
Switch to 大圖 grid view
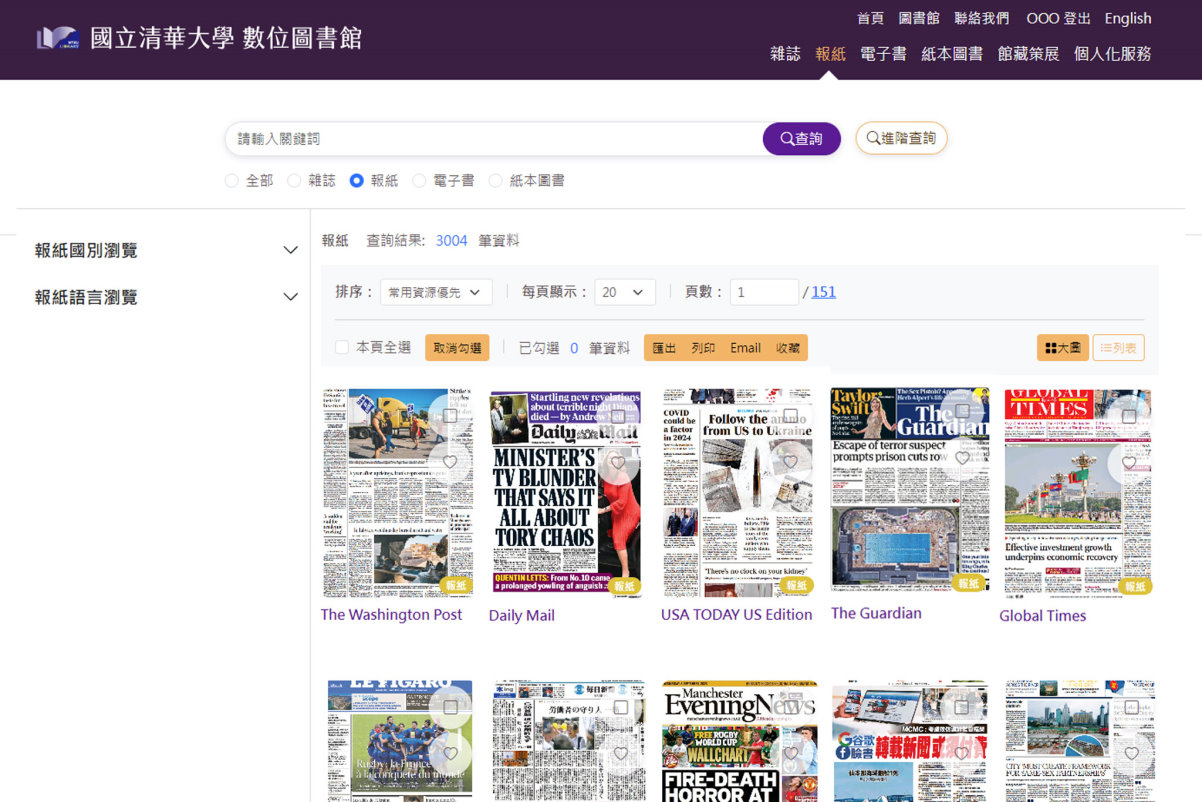click(1062, 348)
